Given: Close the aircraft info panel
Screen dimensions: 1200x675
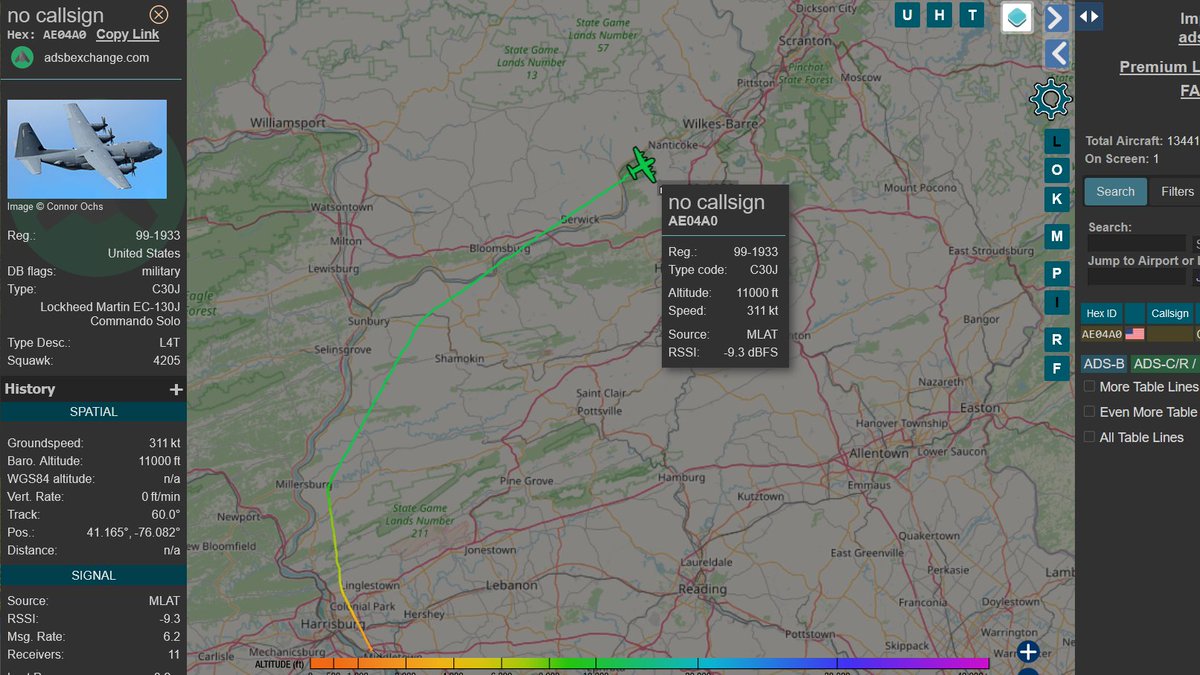Looking at the screenshot, I should [x=158, y=15].
